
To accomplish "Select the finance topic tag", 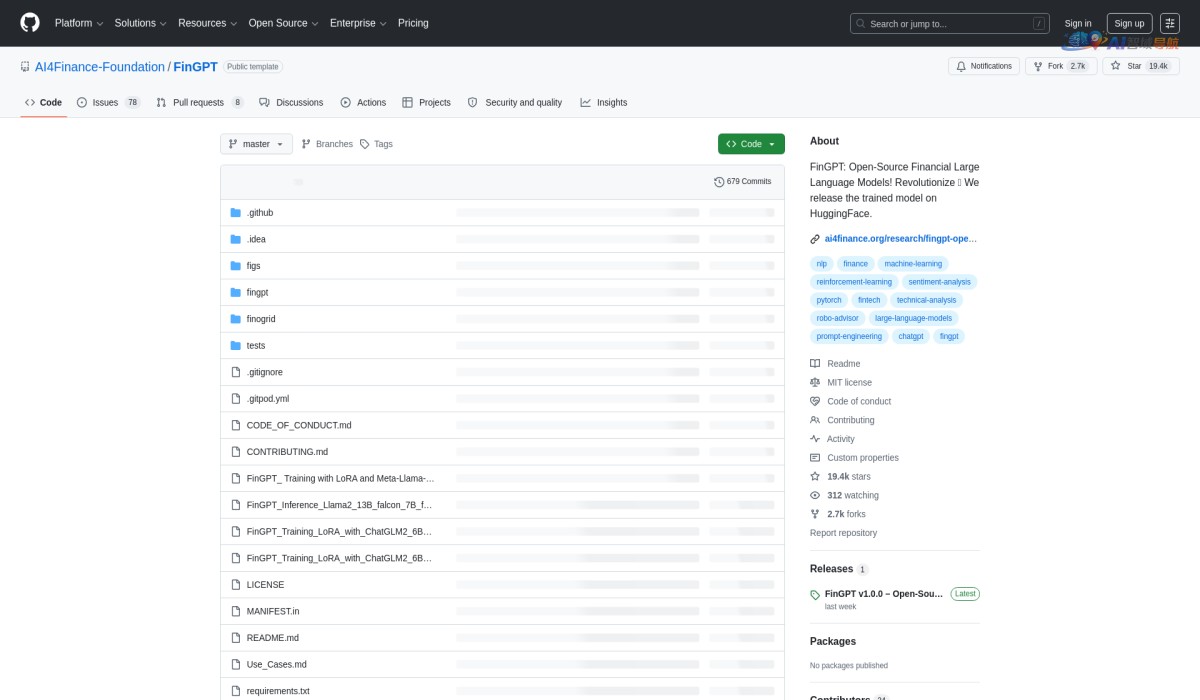I will point(855,264).
